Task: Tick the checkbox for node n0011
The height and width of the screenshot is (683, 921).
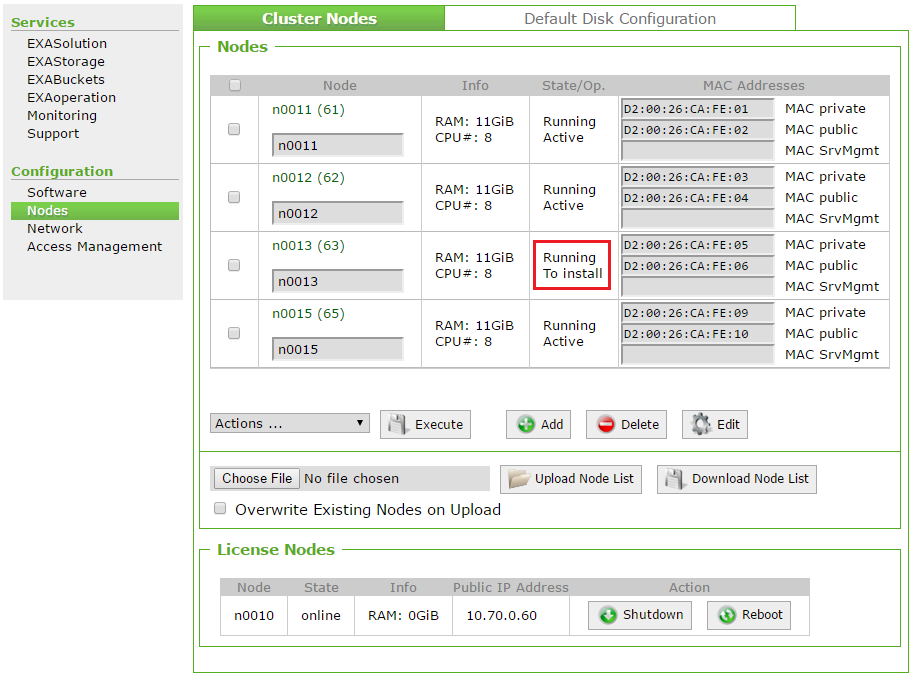Action: point(234,129)
